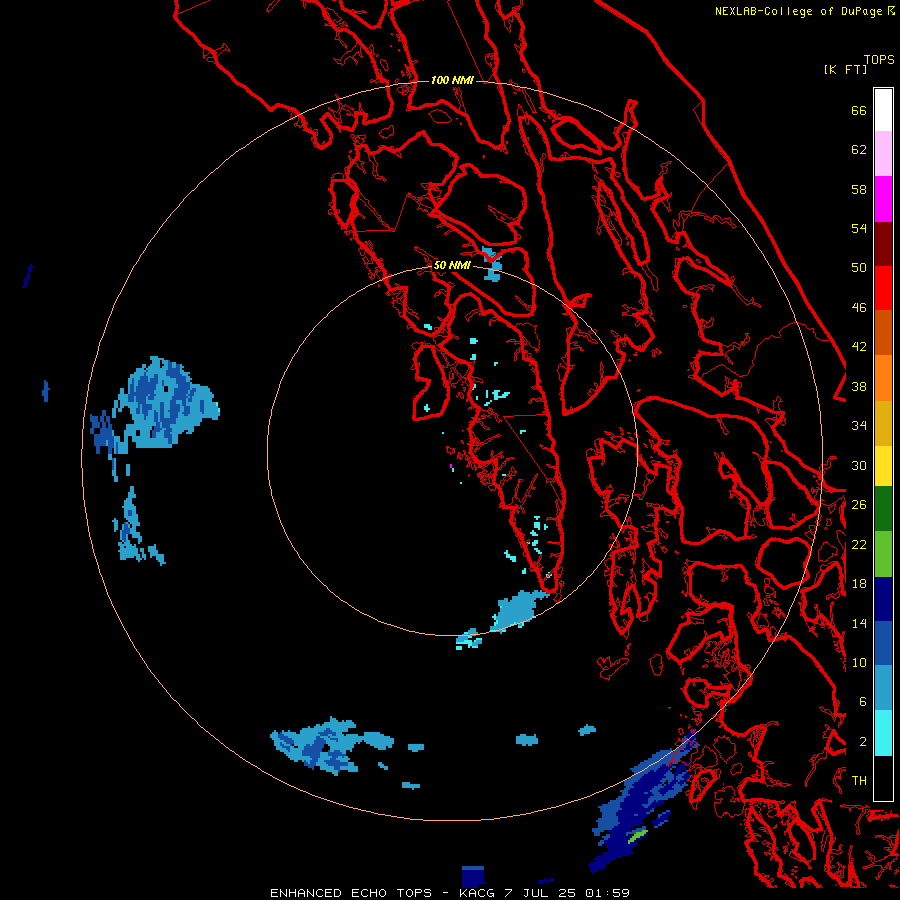This screenshot has height=900, width=900.
Task: Click the white swatch on the tops scale
Action: click(x=883, y=110)
